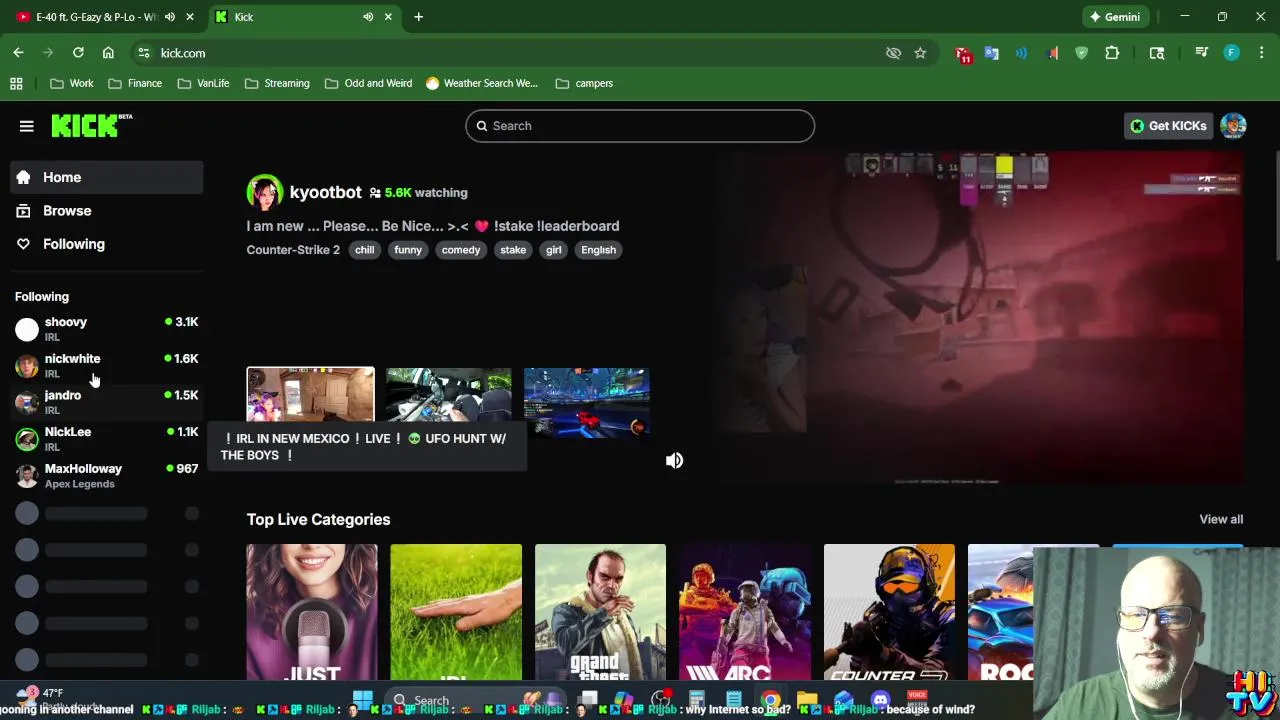Click the Get KICKs button
The height and width of the screenshot is (720, 1280).
click(x=1168, y=126)
